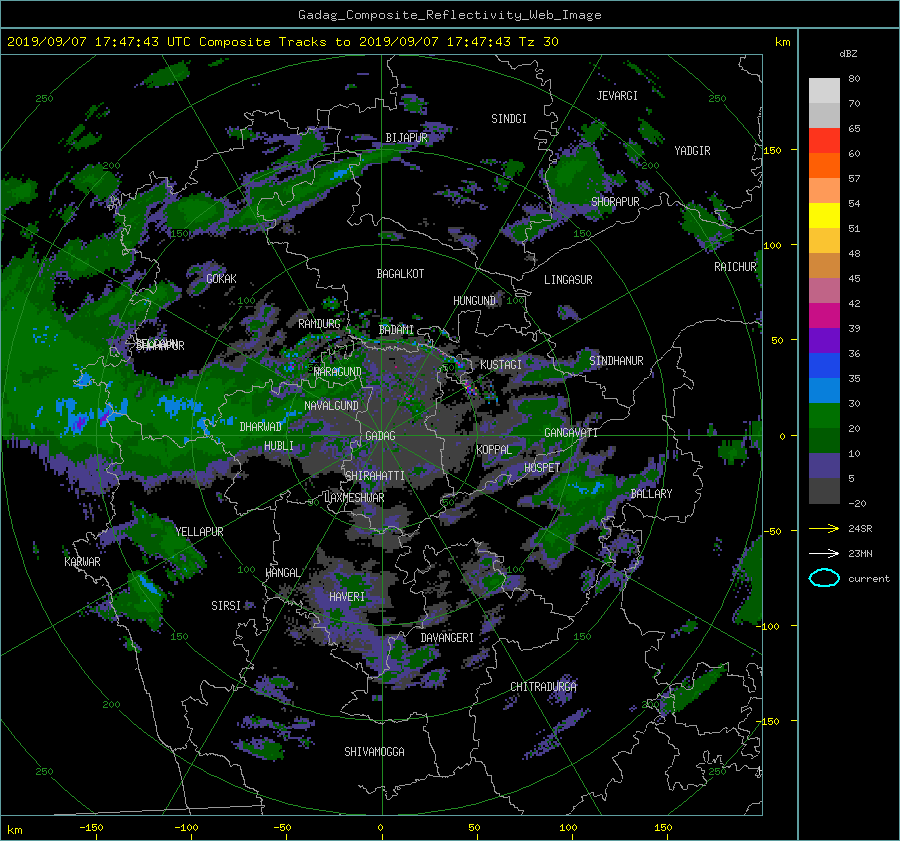This screenshot has height=841, width=900.
Task: Click the SINDGI label on the map
Action: pyautogui.click(x=509, y=119)
